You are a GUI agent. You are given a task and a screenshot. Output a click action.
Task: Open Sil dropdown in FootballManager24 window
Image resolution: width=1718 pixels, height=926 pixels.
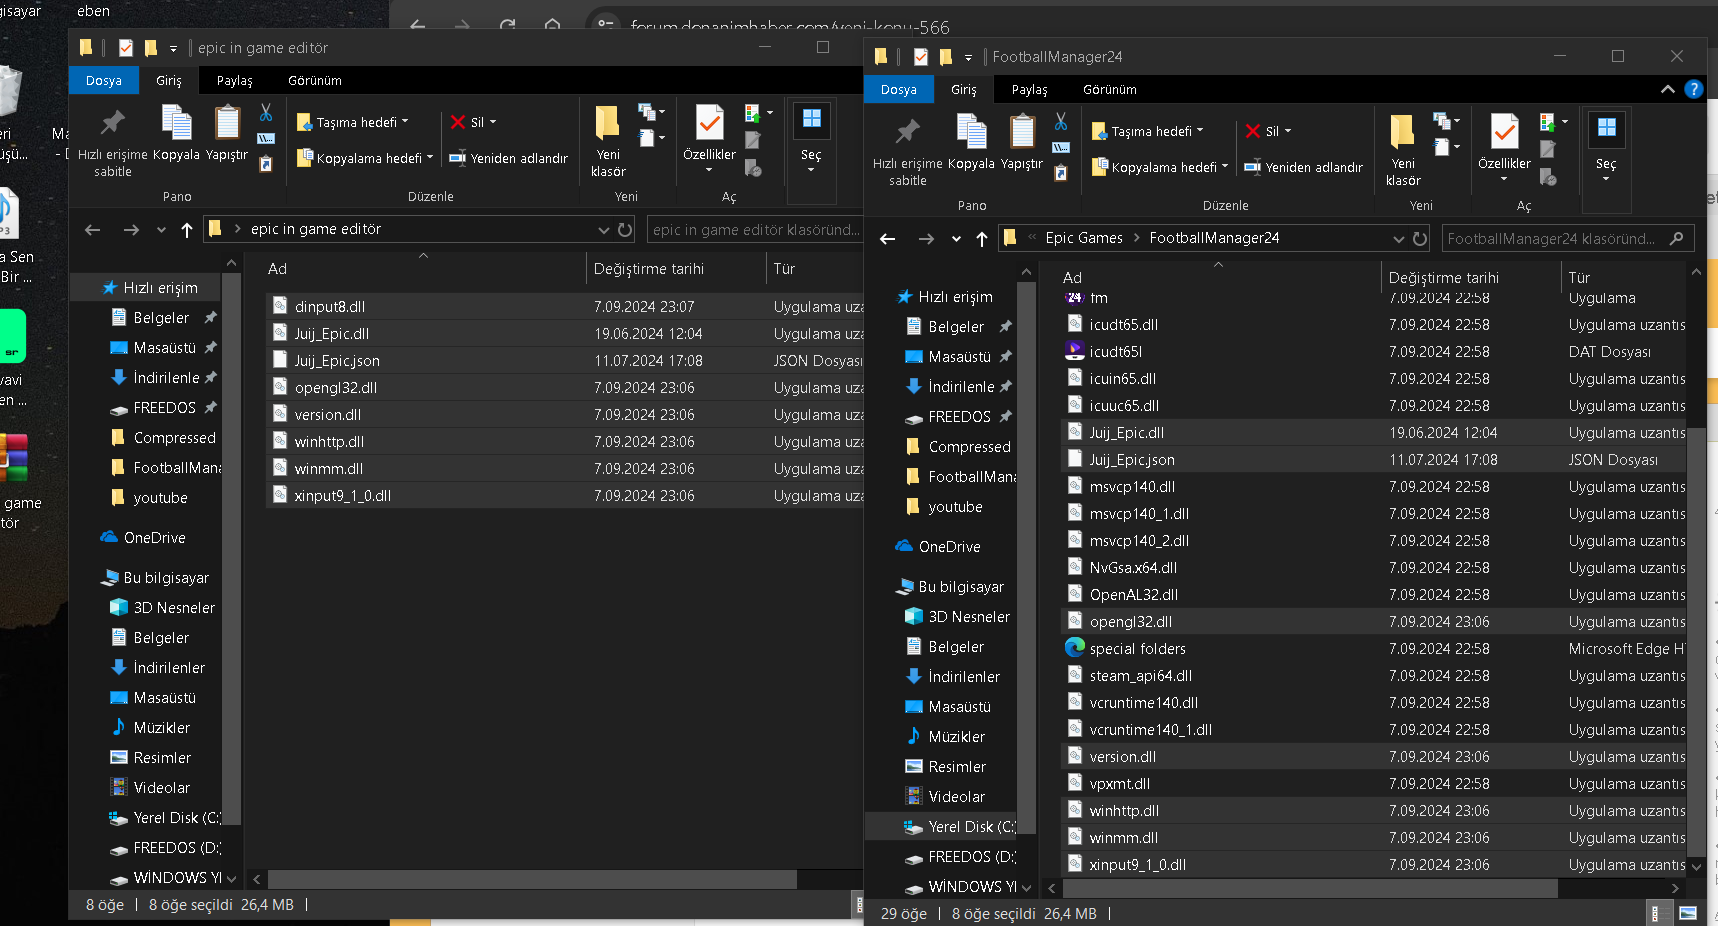click(x=1288, y=131)
